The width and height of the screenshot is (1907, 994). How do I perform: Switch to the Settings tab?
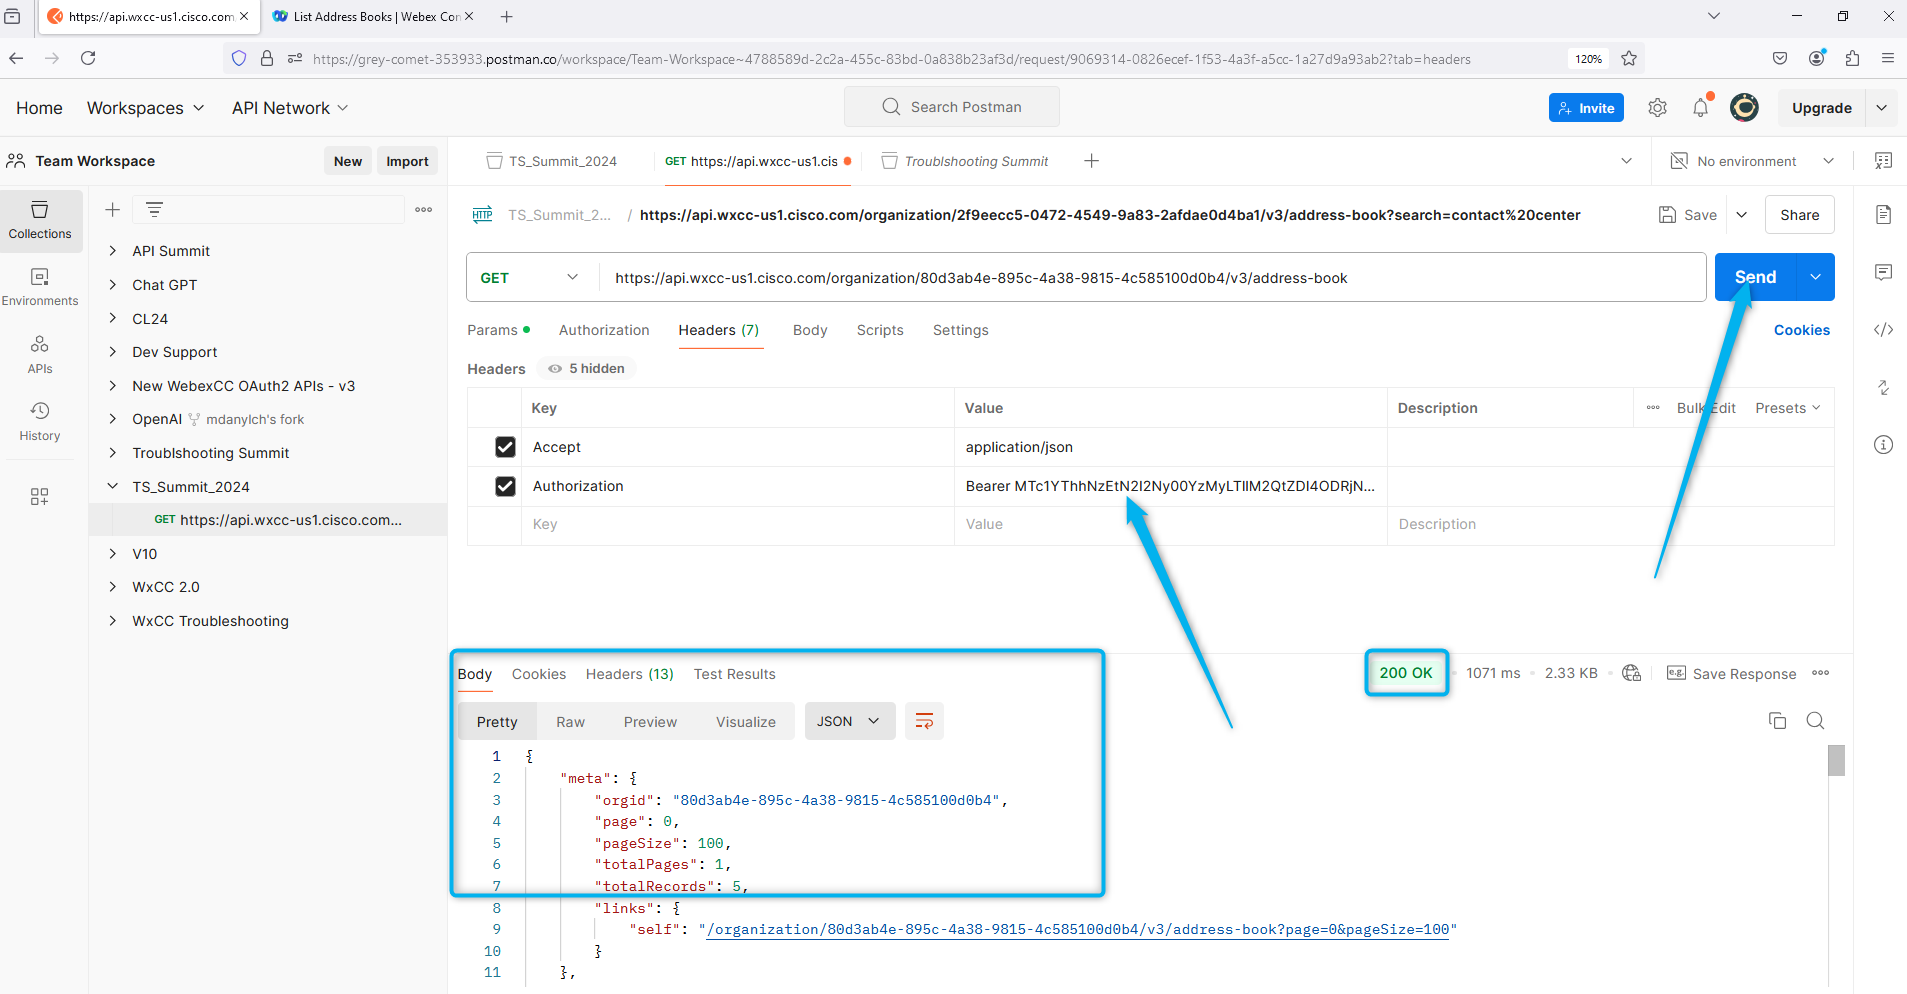tap(961, 330)
